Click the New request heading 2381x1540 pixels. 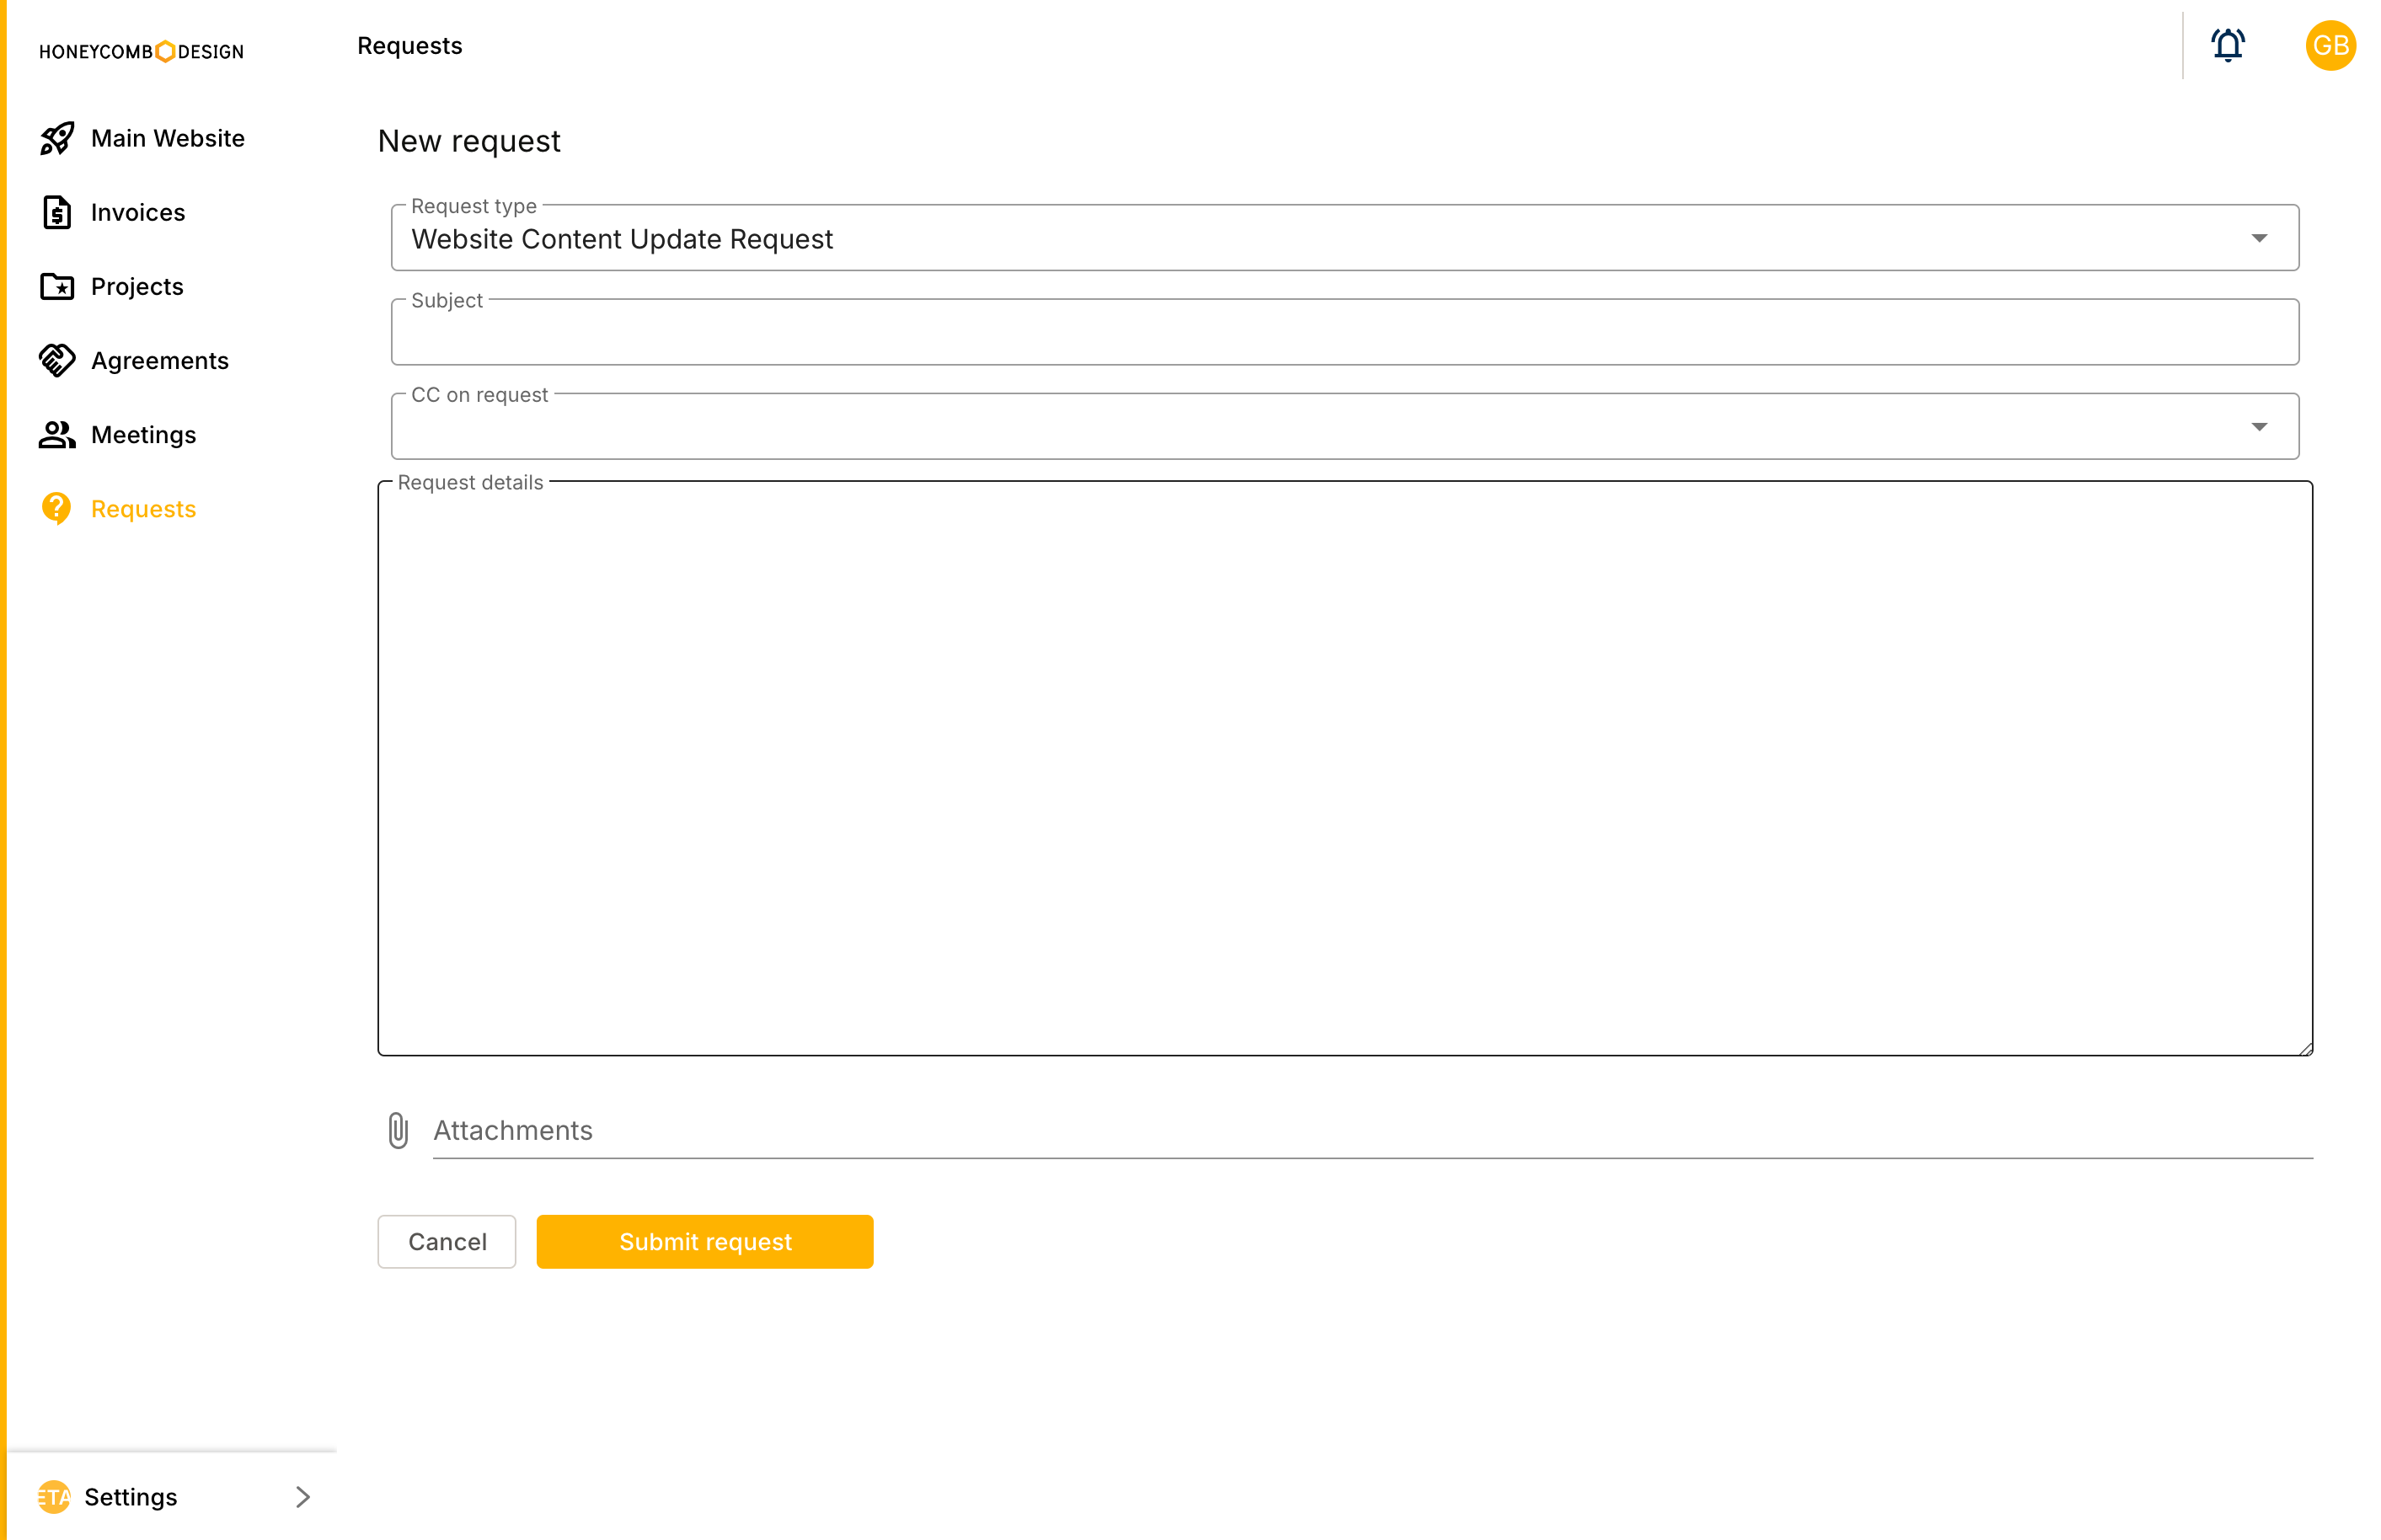[x=469, y=141]
